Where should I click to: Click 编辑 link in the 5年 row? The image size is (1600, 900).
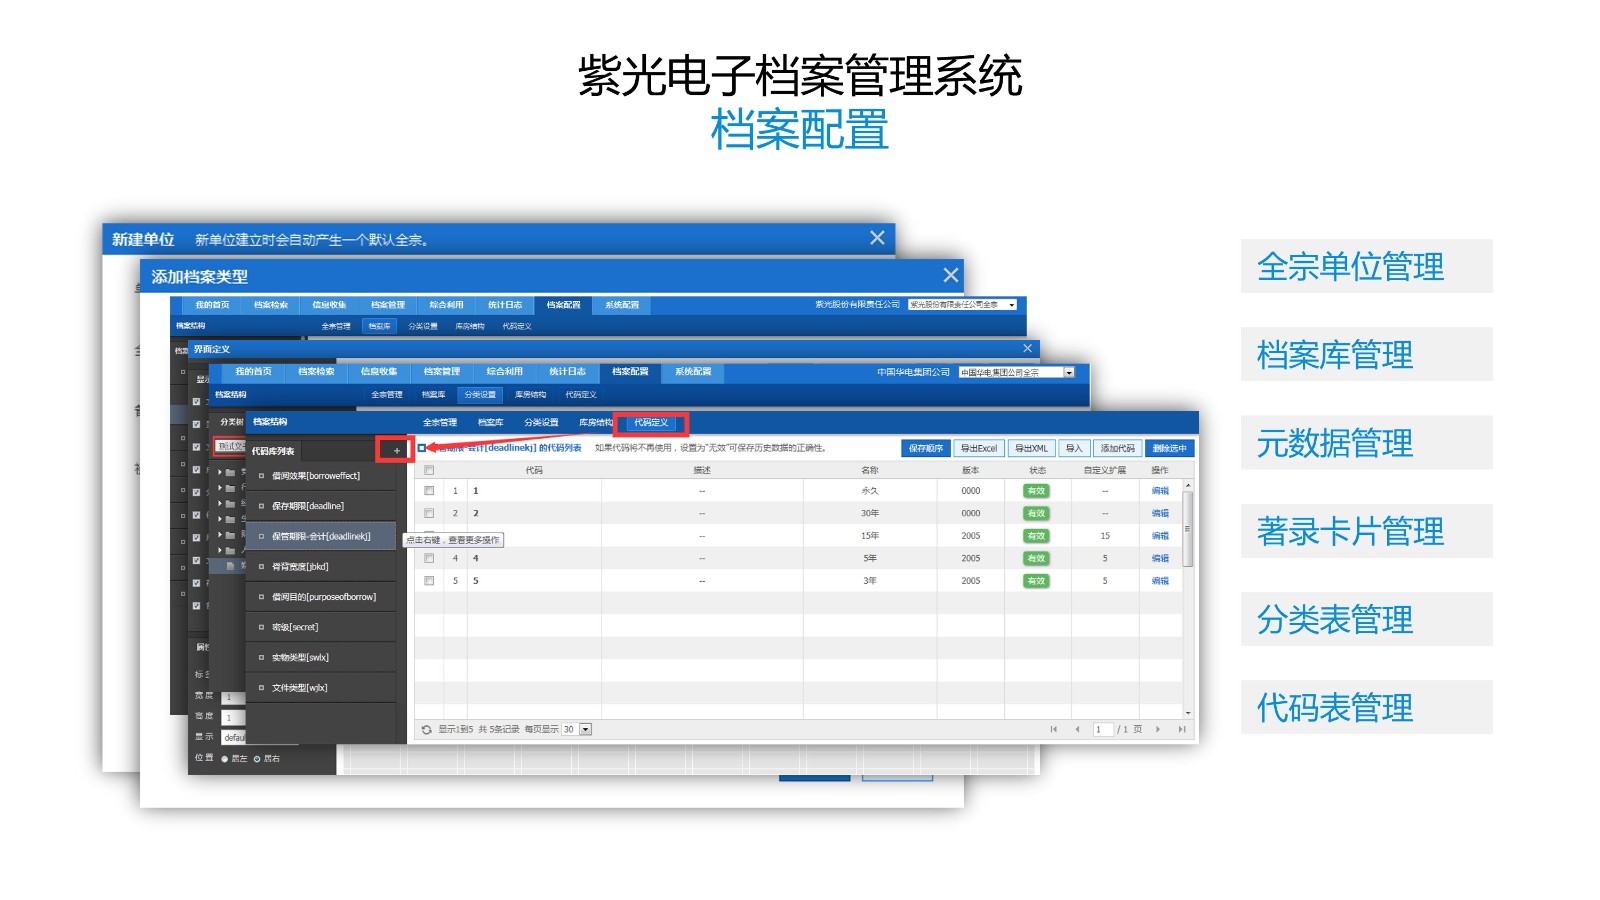(1160, 558)
